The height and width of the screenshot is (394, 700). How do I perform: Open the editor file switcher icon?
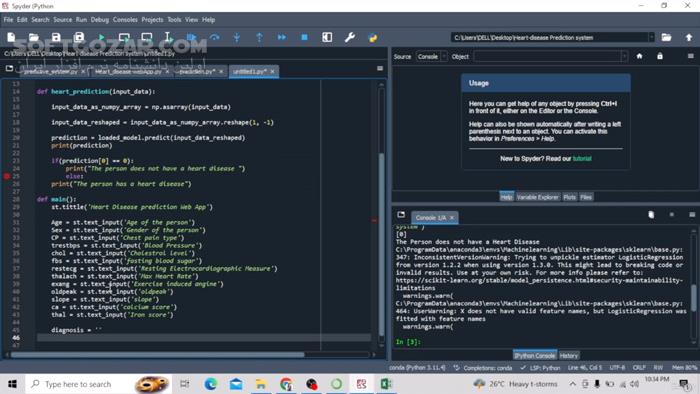point(9,68)
